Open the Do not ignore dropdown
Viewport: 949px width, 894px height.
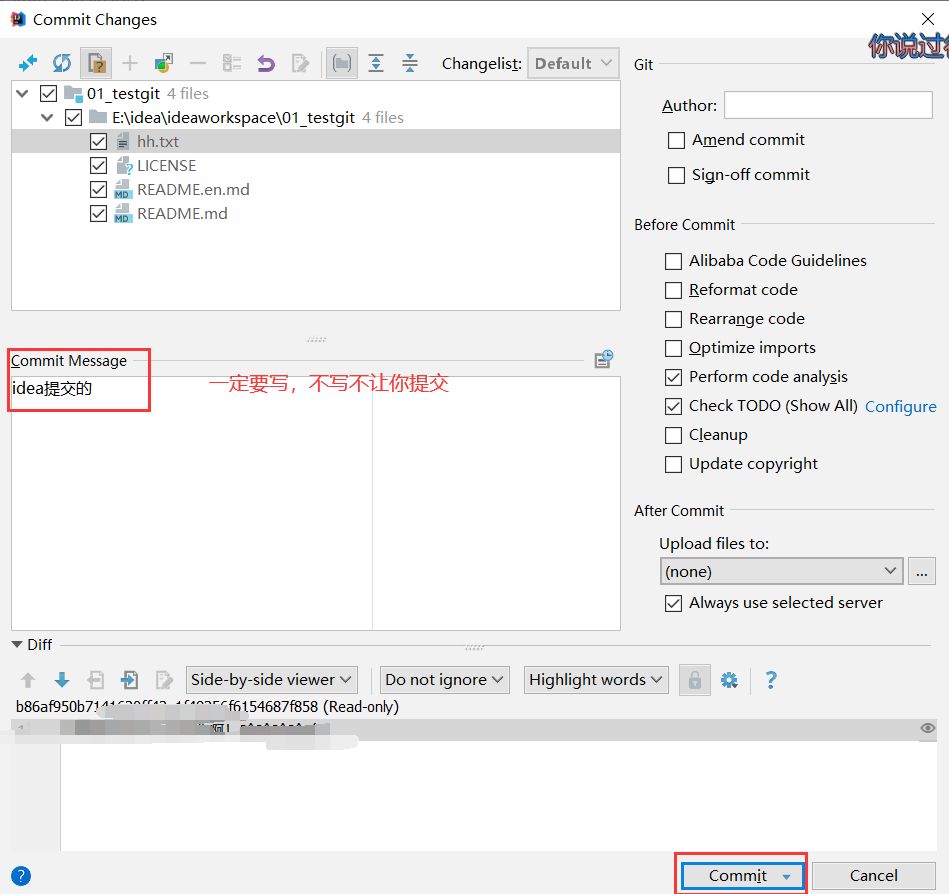[445, 680]
